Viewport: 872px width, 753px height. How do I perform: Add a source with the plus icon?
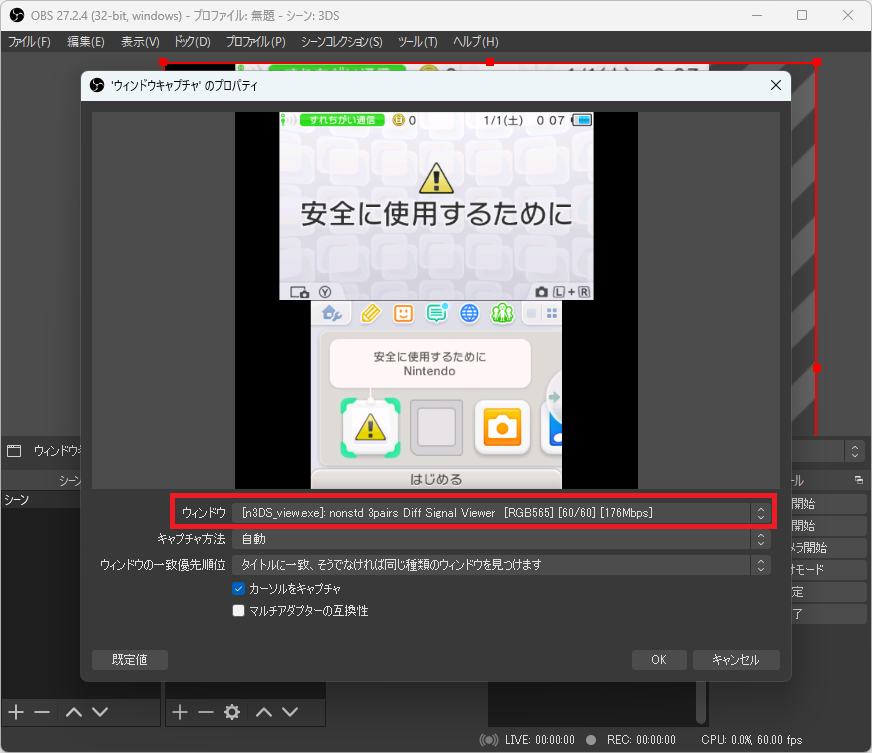point(180,712)
